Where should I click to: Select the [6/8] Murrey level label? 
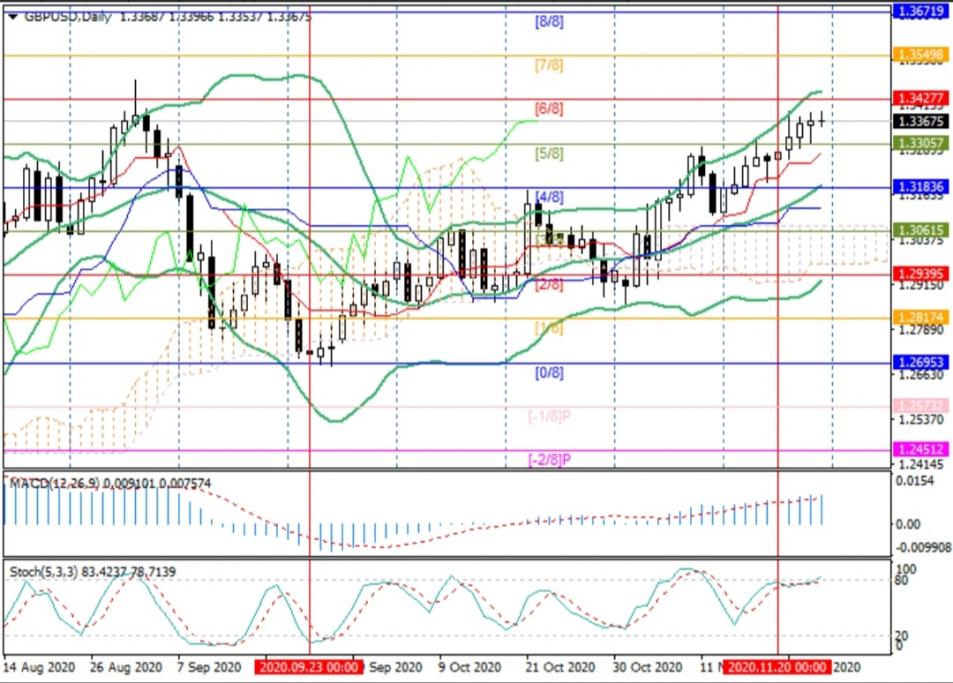pos(549,108)
